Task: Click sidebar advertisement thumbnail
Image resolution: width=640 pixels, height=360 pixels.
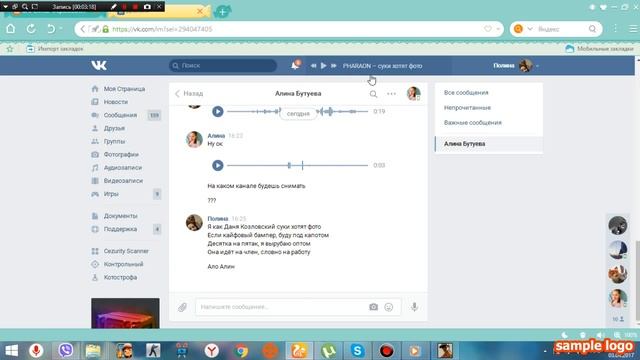Action: point(125,313)
